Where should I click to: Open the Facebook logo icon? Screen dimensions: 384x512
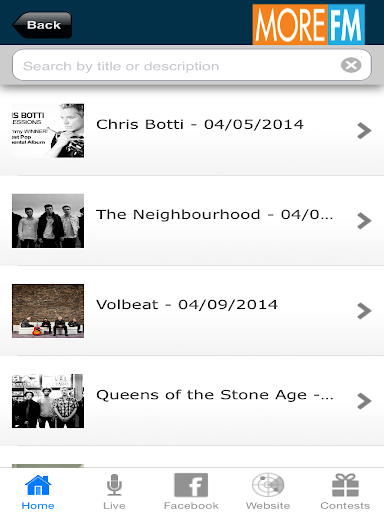(191, 485)
